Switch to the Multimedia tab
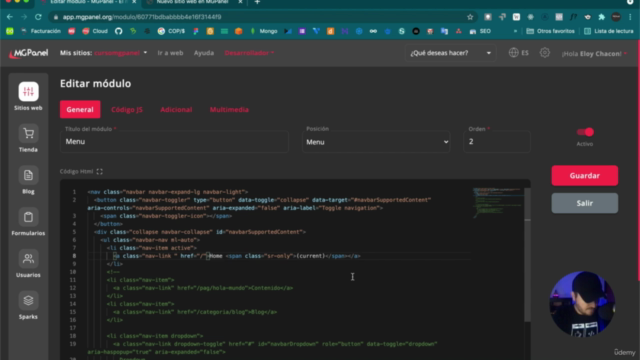The image size is (640, 360). click(x=229, y=109)
